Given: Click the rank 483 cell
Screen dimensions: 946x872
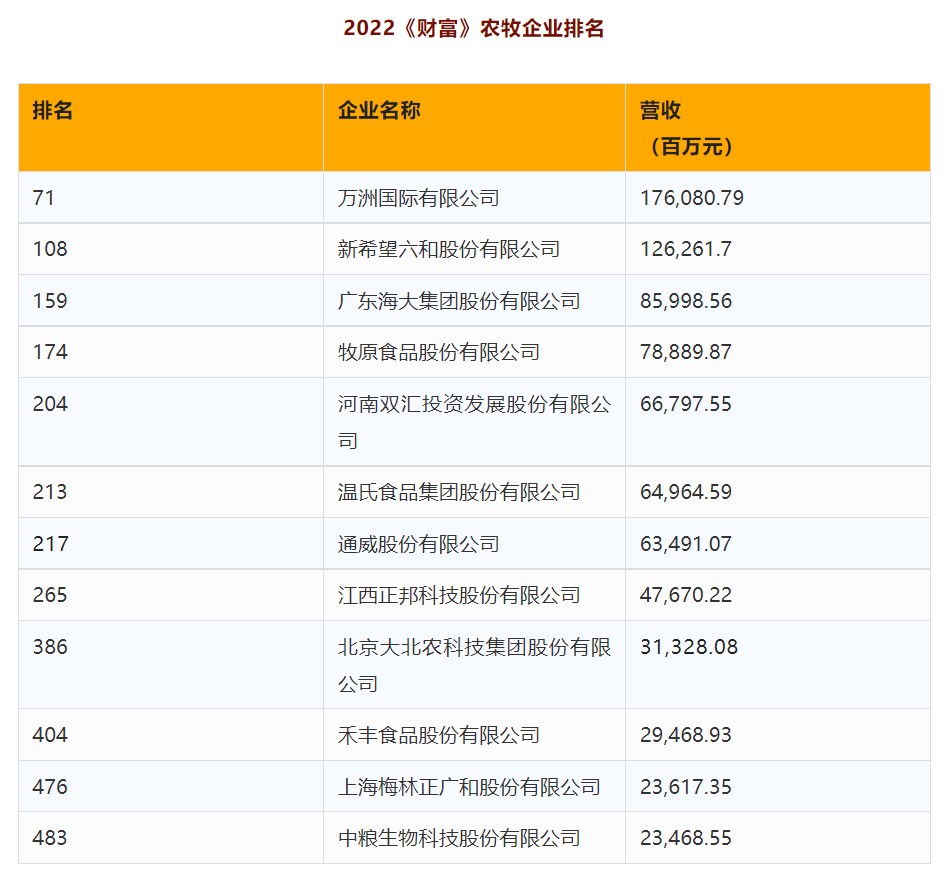Looking at the screenshot, I should tap(50, 838).
